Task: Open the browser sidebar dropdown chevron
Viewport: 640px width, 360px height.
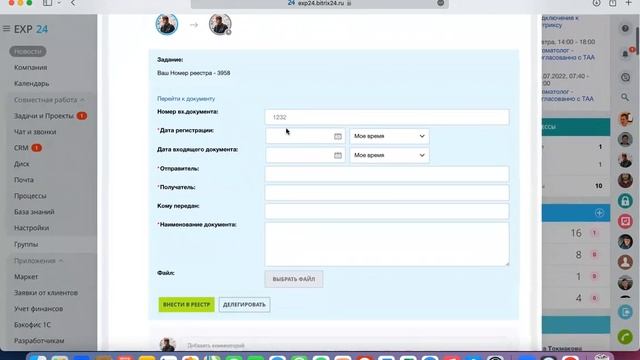Action: click(x=59, y=3)
